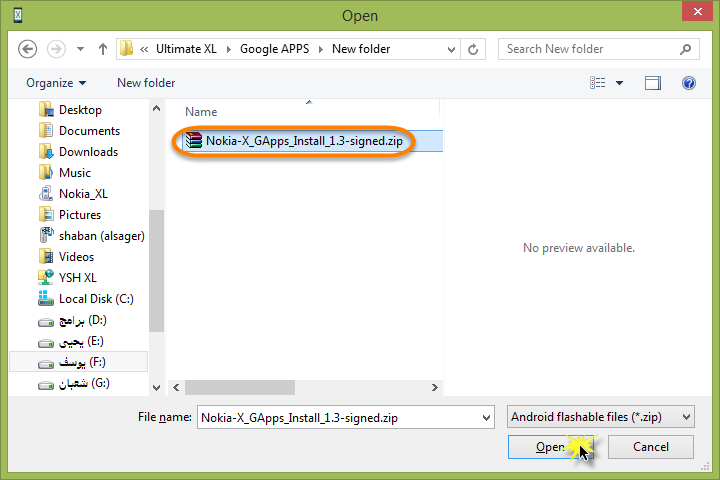This screenshot has width=720, height=480.
Task: Click the address bar folder icon
Action: [x=126, y=48]
